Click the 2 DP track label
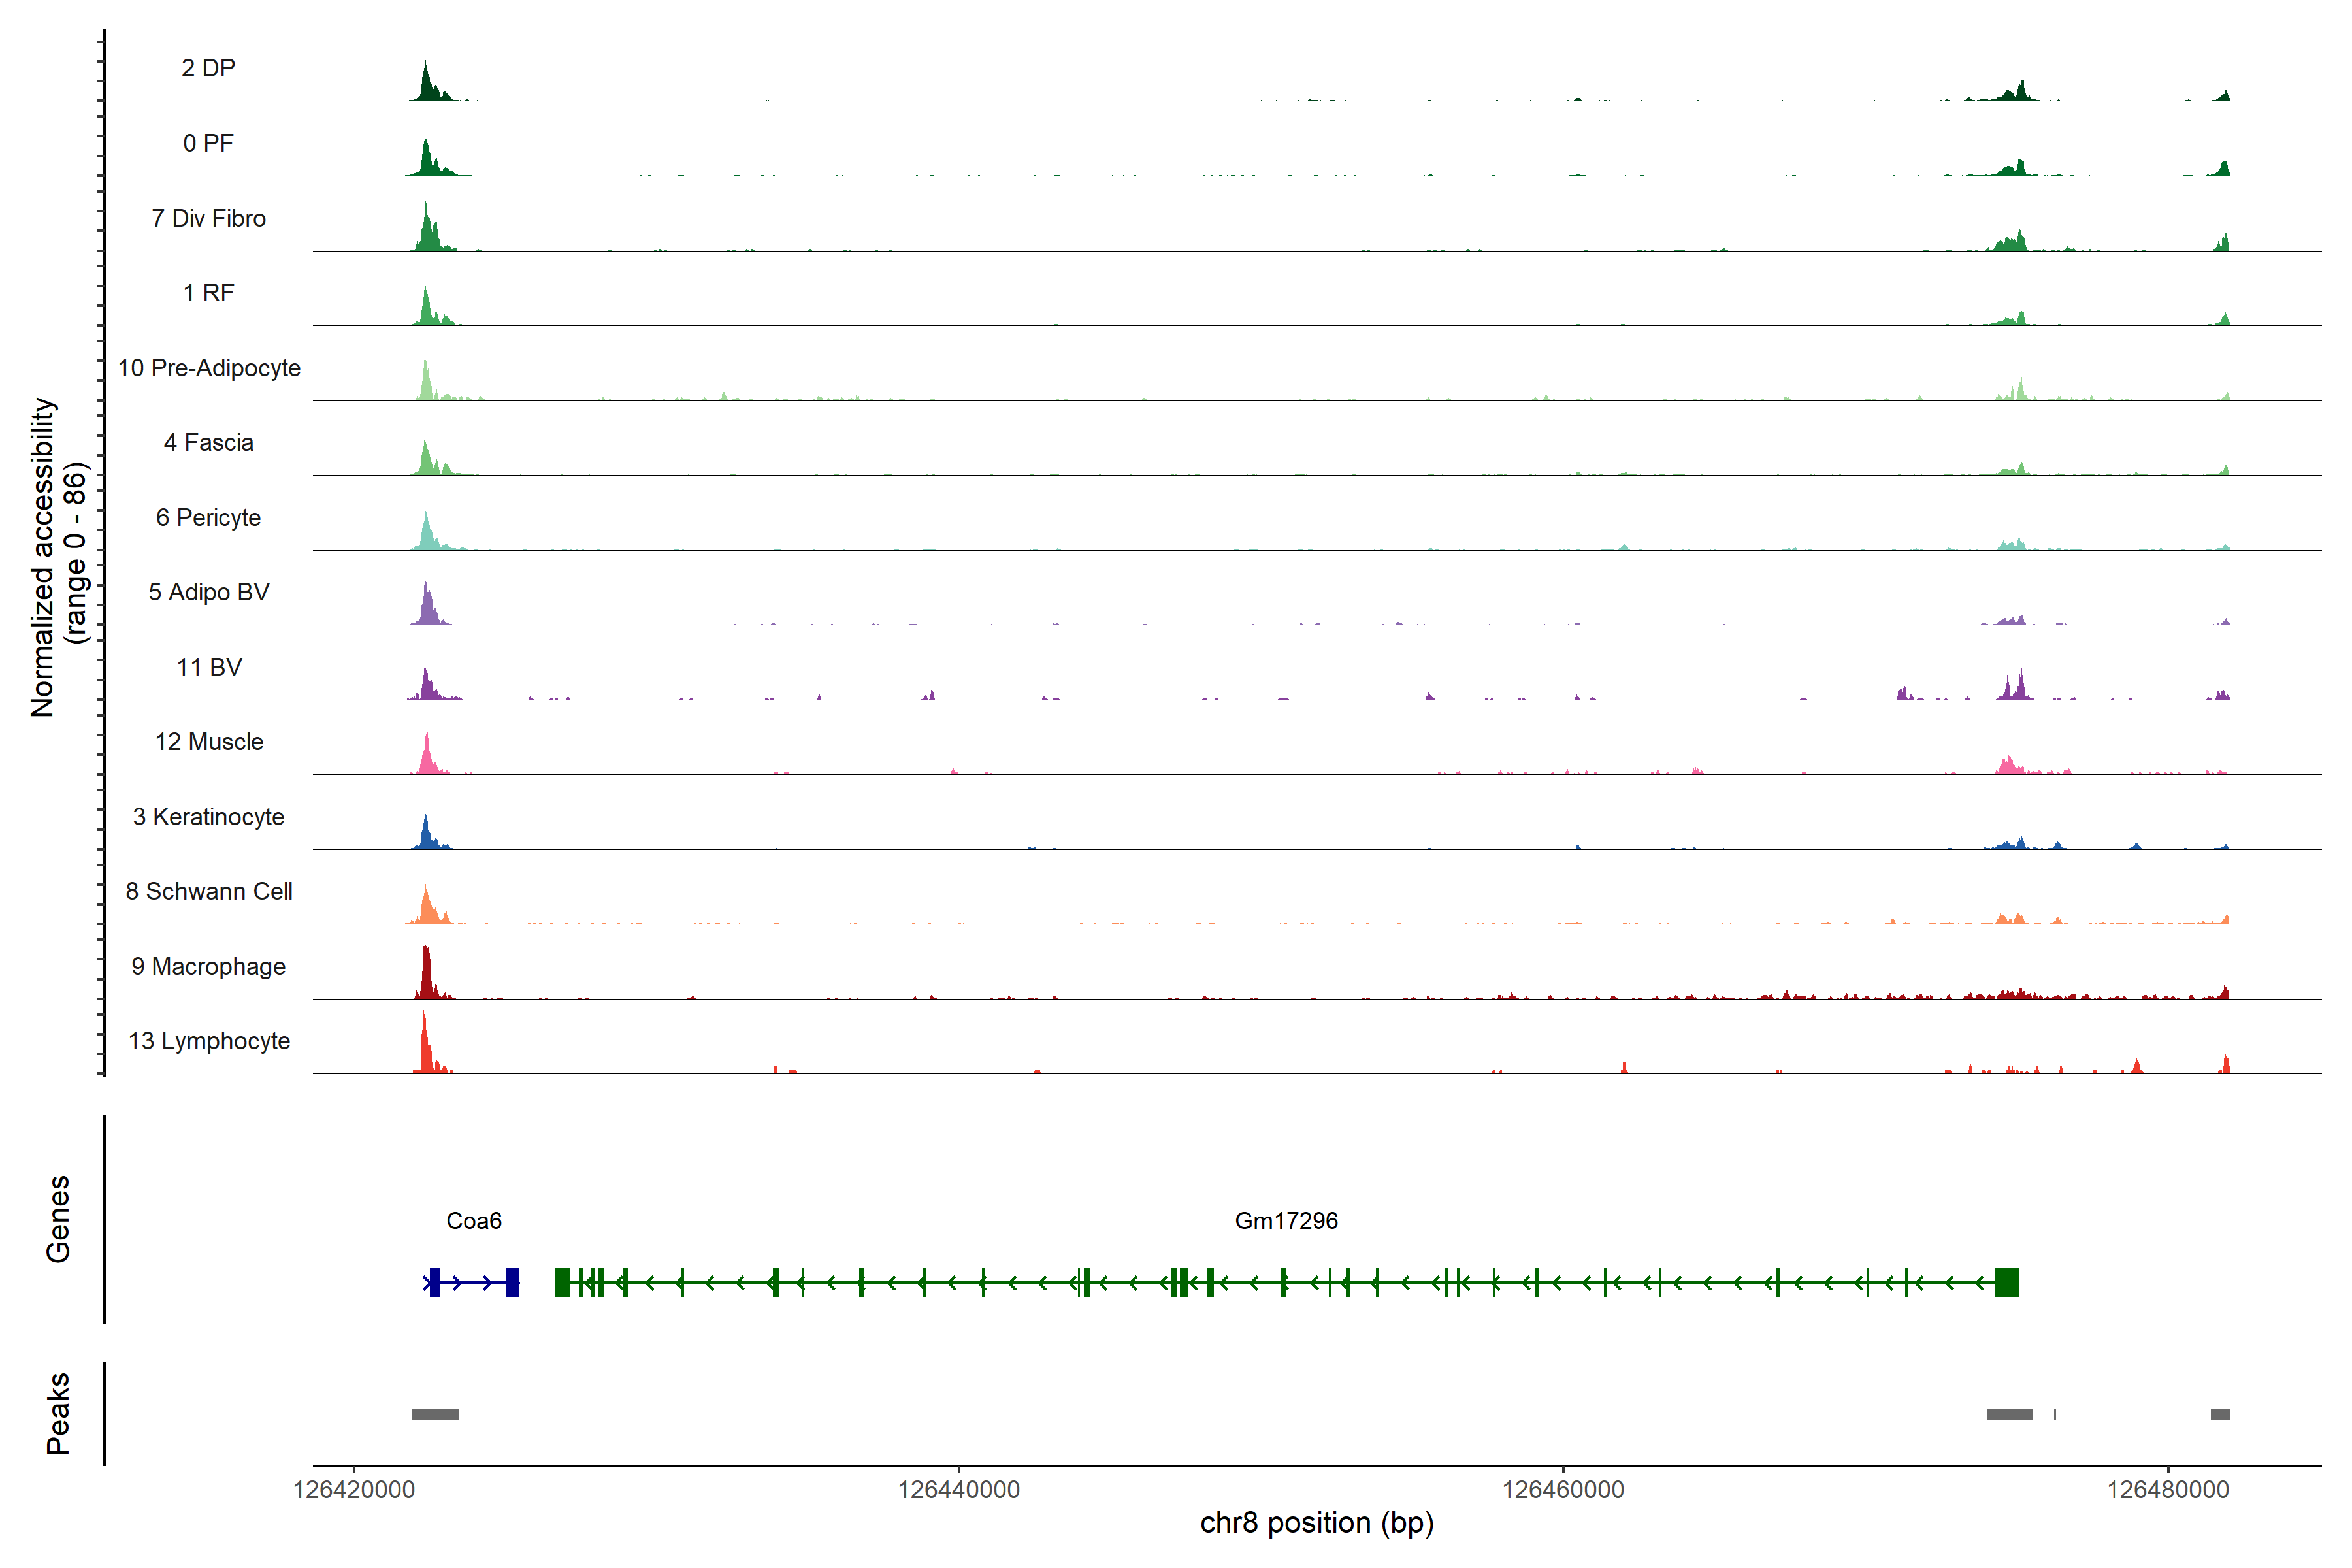The image size is (2352, 1568). coord(208,68)
